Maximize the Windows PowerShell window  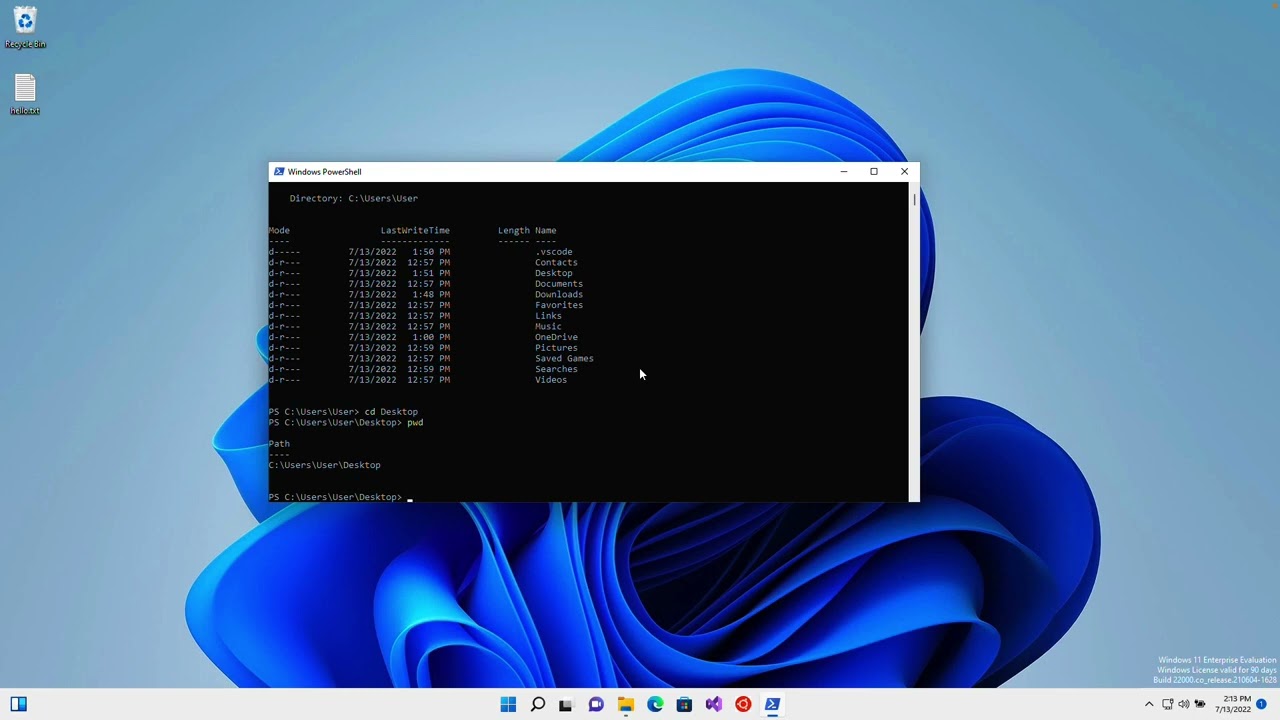[x=873, y=171]
